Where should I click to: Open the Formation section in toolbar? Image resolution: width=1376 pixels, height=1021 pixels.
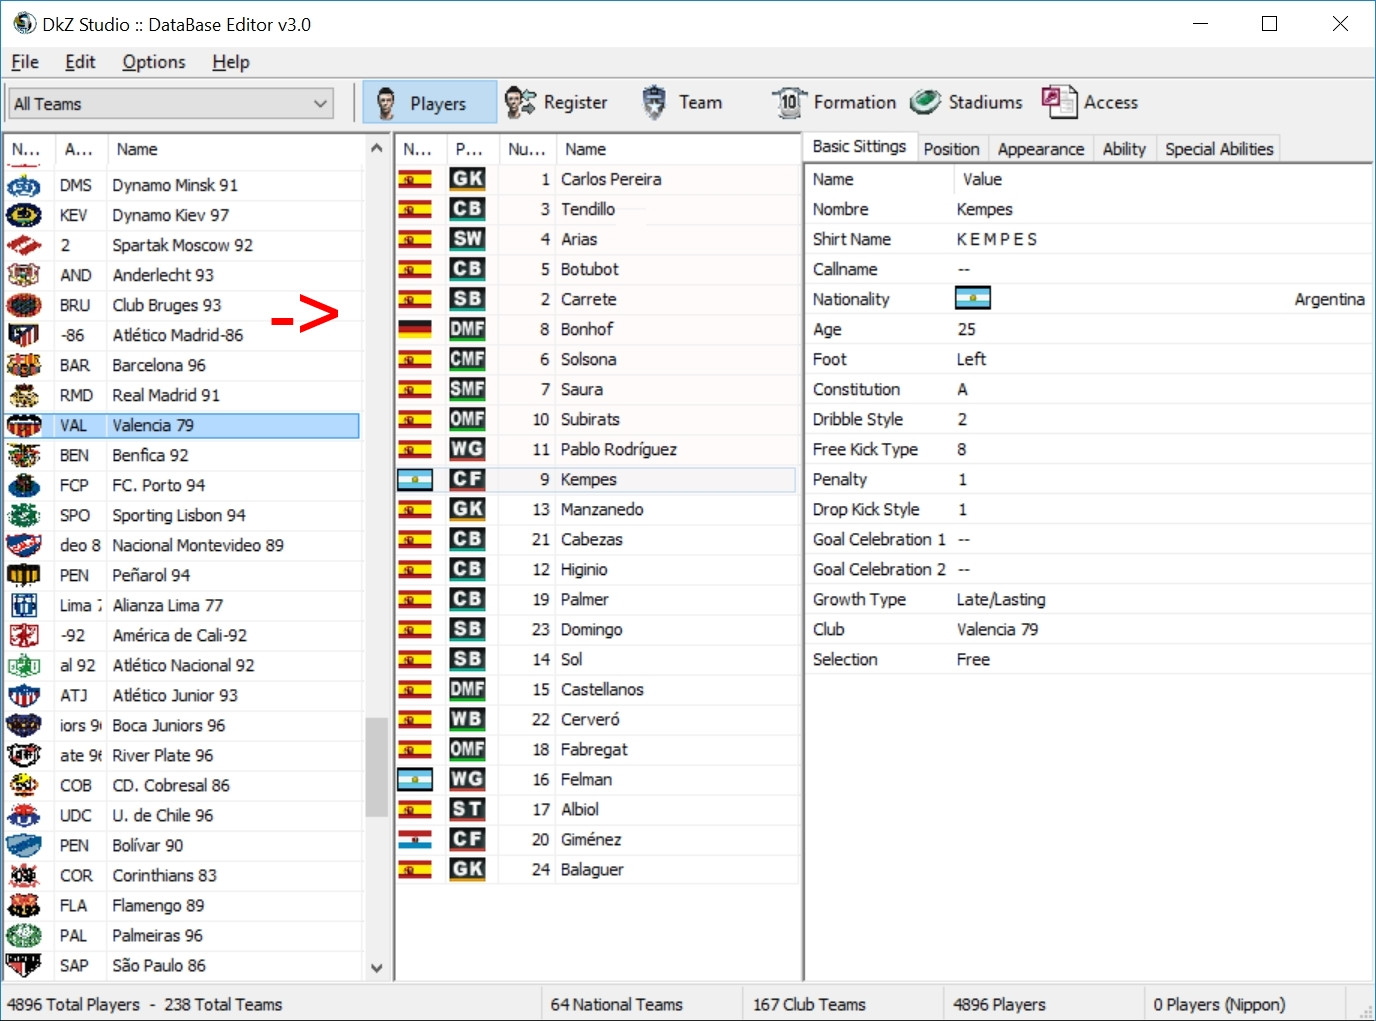[x=834, y=102]
